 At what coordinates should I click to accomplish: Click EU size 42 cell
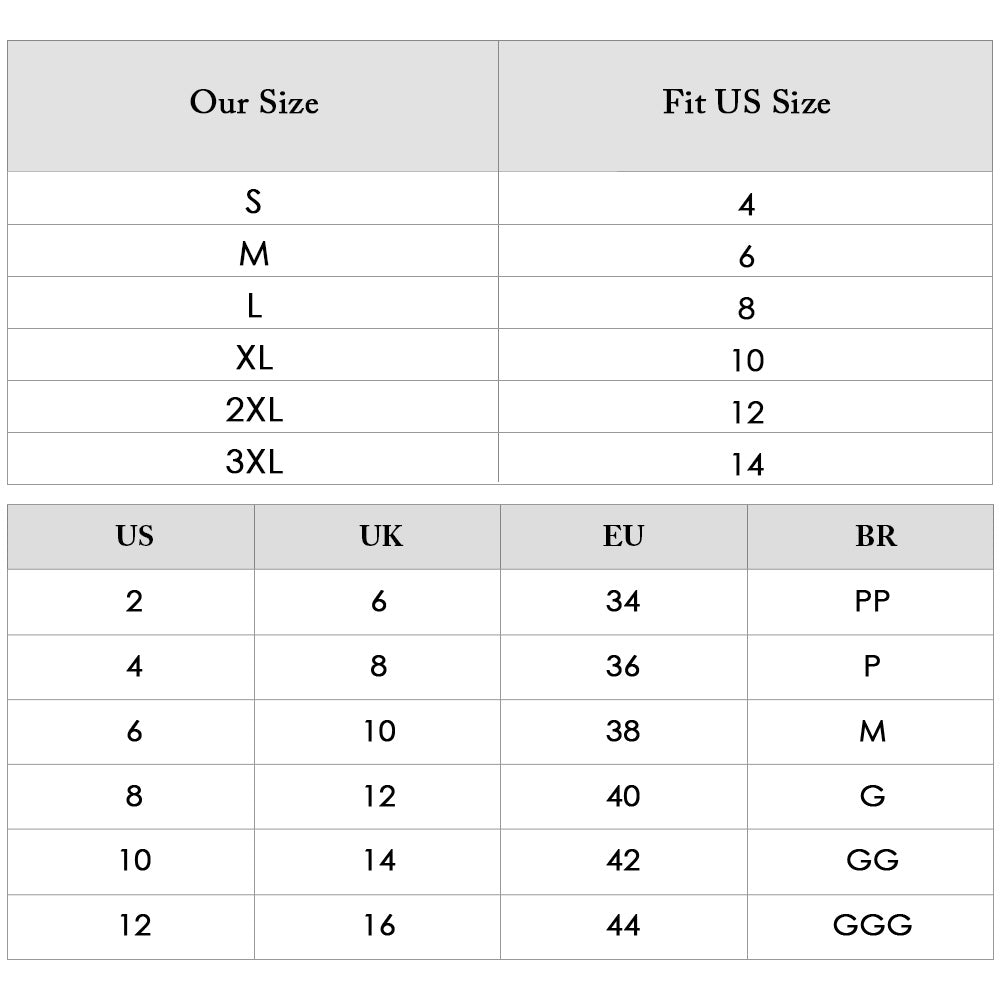[x=623, y=860]
